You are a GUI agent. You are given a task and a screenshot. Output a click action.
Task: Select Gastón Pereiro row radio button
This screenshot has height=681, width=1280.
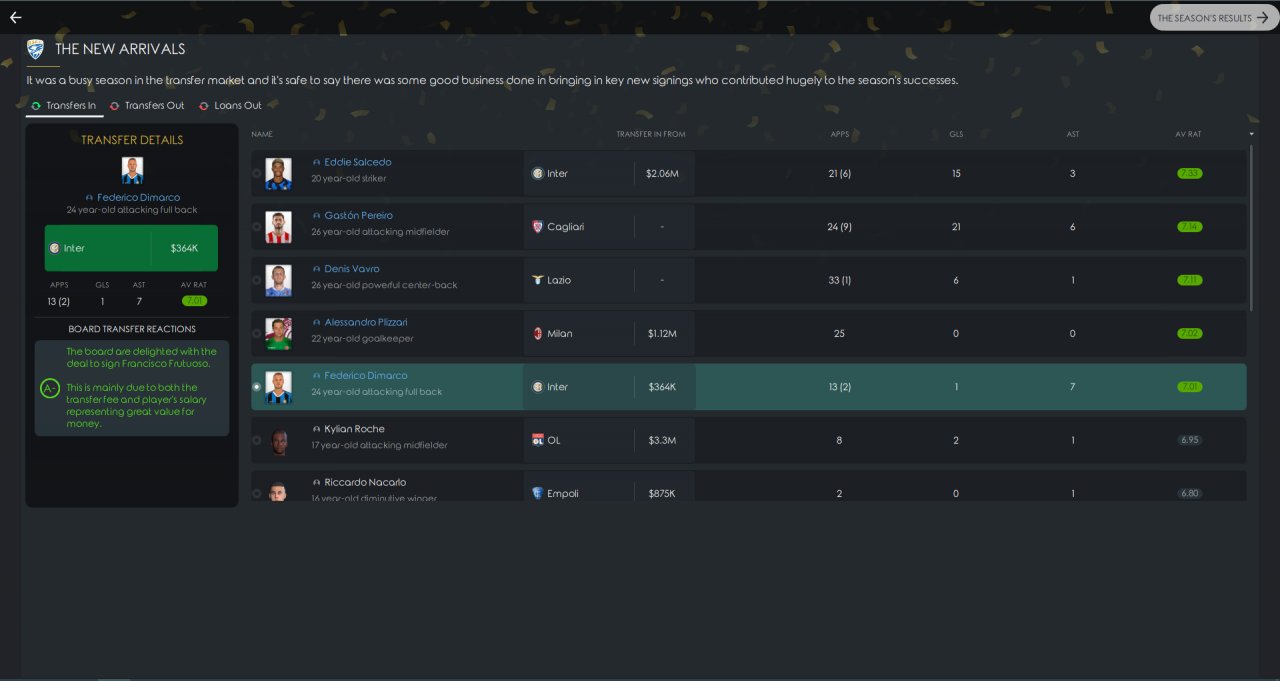(x=257, y=227)
